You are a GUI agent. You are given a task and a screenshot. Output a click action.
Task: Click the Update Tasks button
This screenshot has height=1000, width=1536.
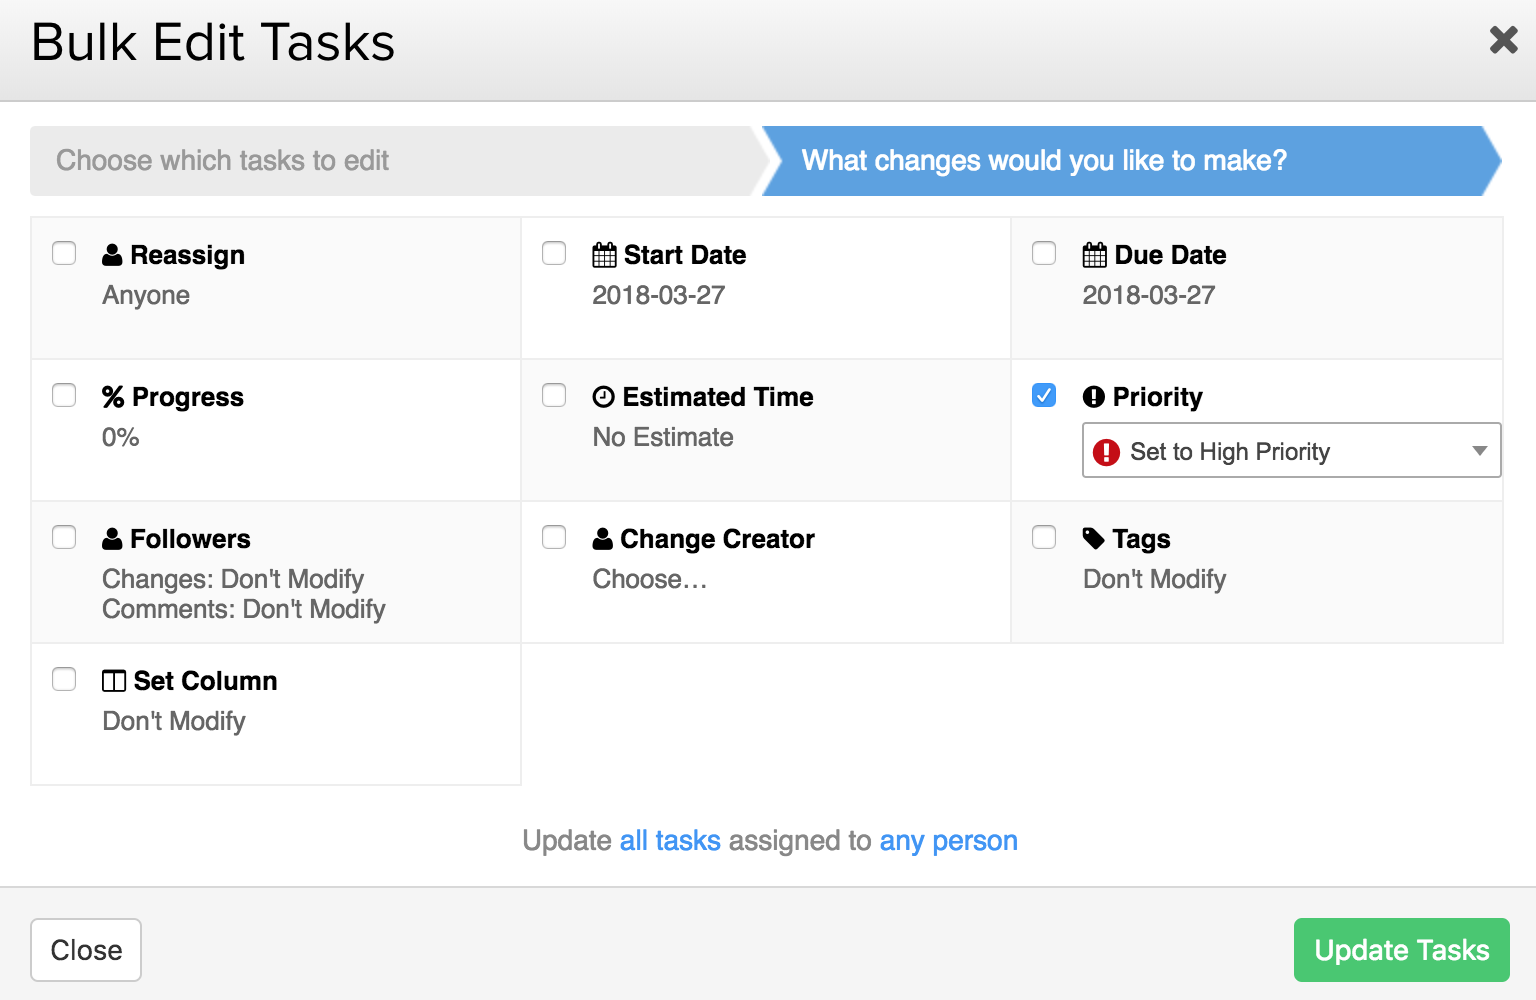[1401, 950]
